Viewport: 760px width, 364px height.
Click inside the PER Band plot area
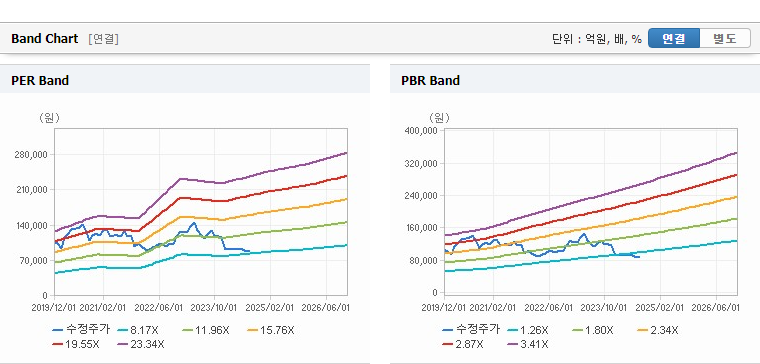[201, 212]
